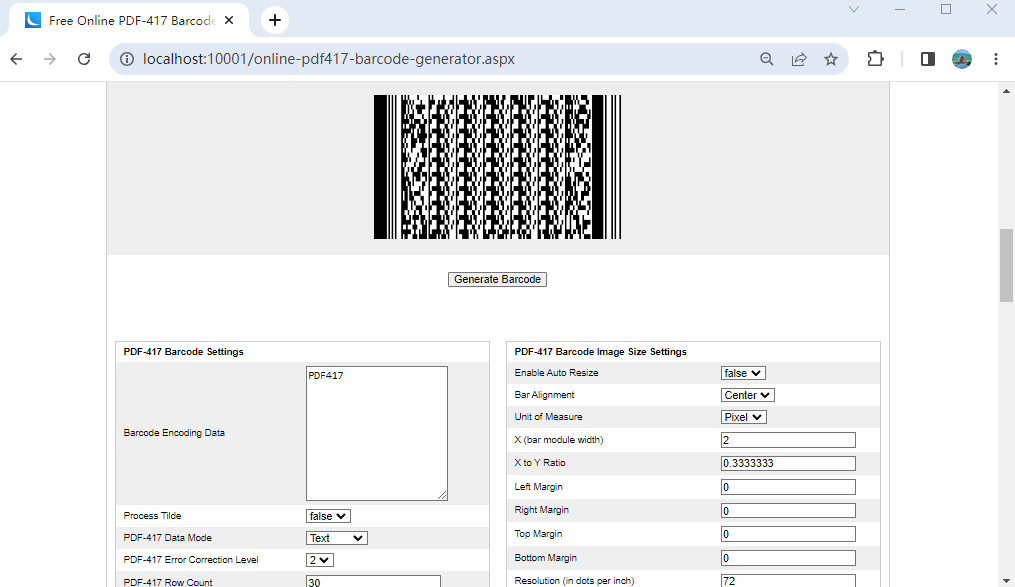Open the Process Tilde dropdown
This screenshot has height=587, width=1015.
click(x=325, y=515)
